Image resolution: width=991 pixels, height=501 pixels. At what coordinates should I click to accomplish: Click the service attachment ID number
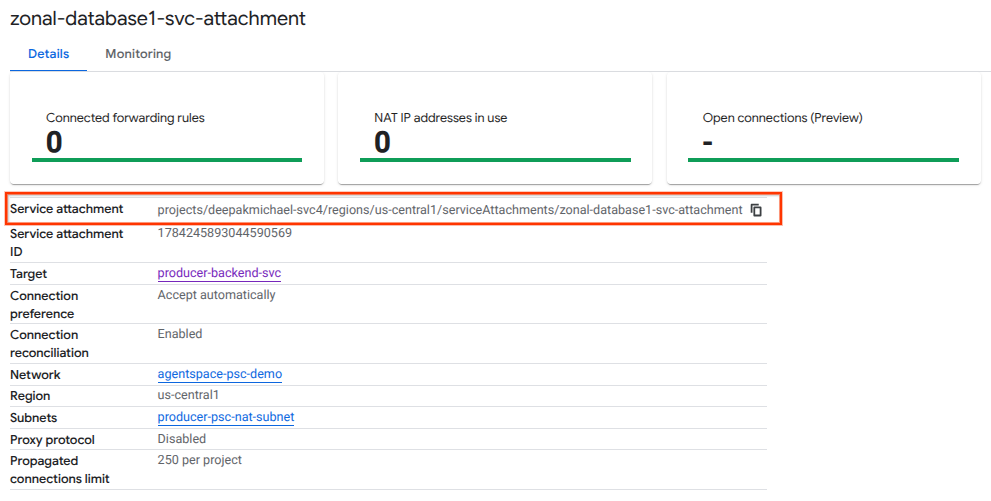click(x=225, y=234)
